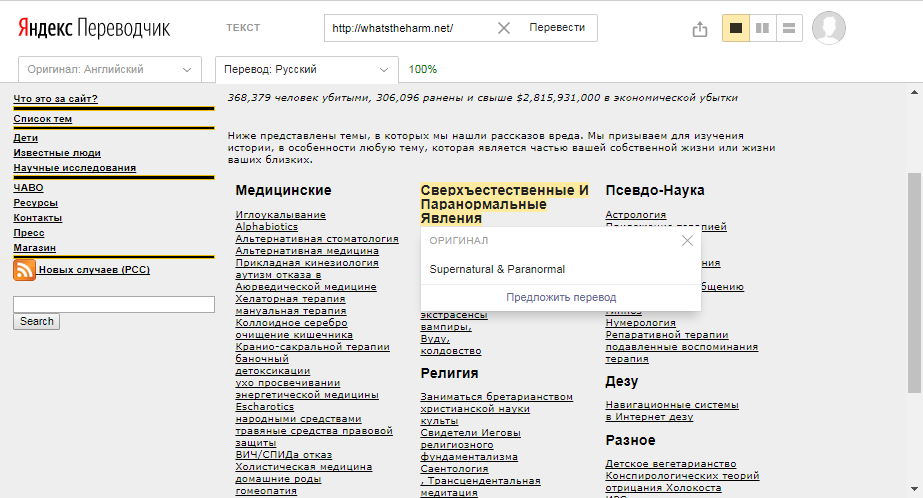The width and height of the screenshot is (923, 498).
Task: Select the ТЕКСТ mode tab
Action: [x=243, y=28]
